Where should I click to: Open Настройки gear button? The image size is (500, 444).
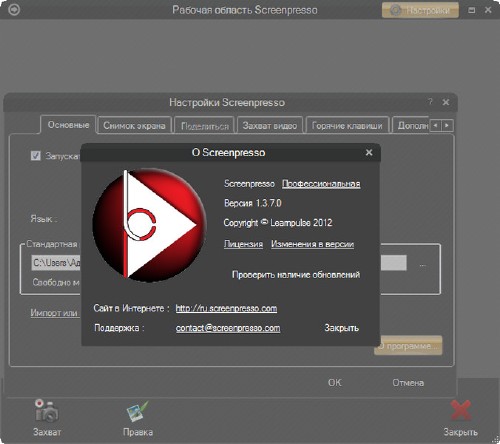420,10
